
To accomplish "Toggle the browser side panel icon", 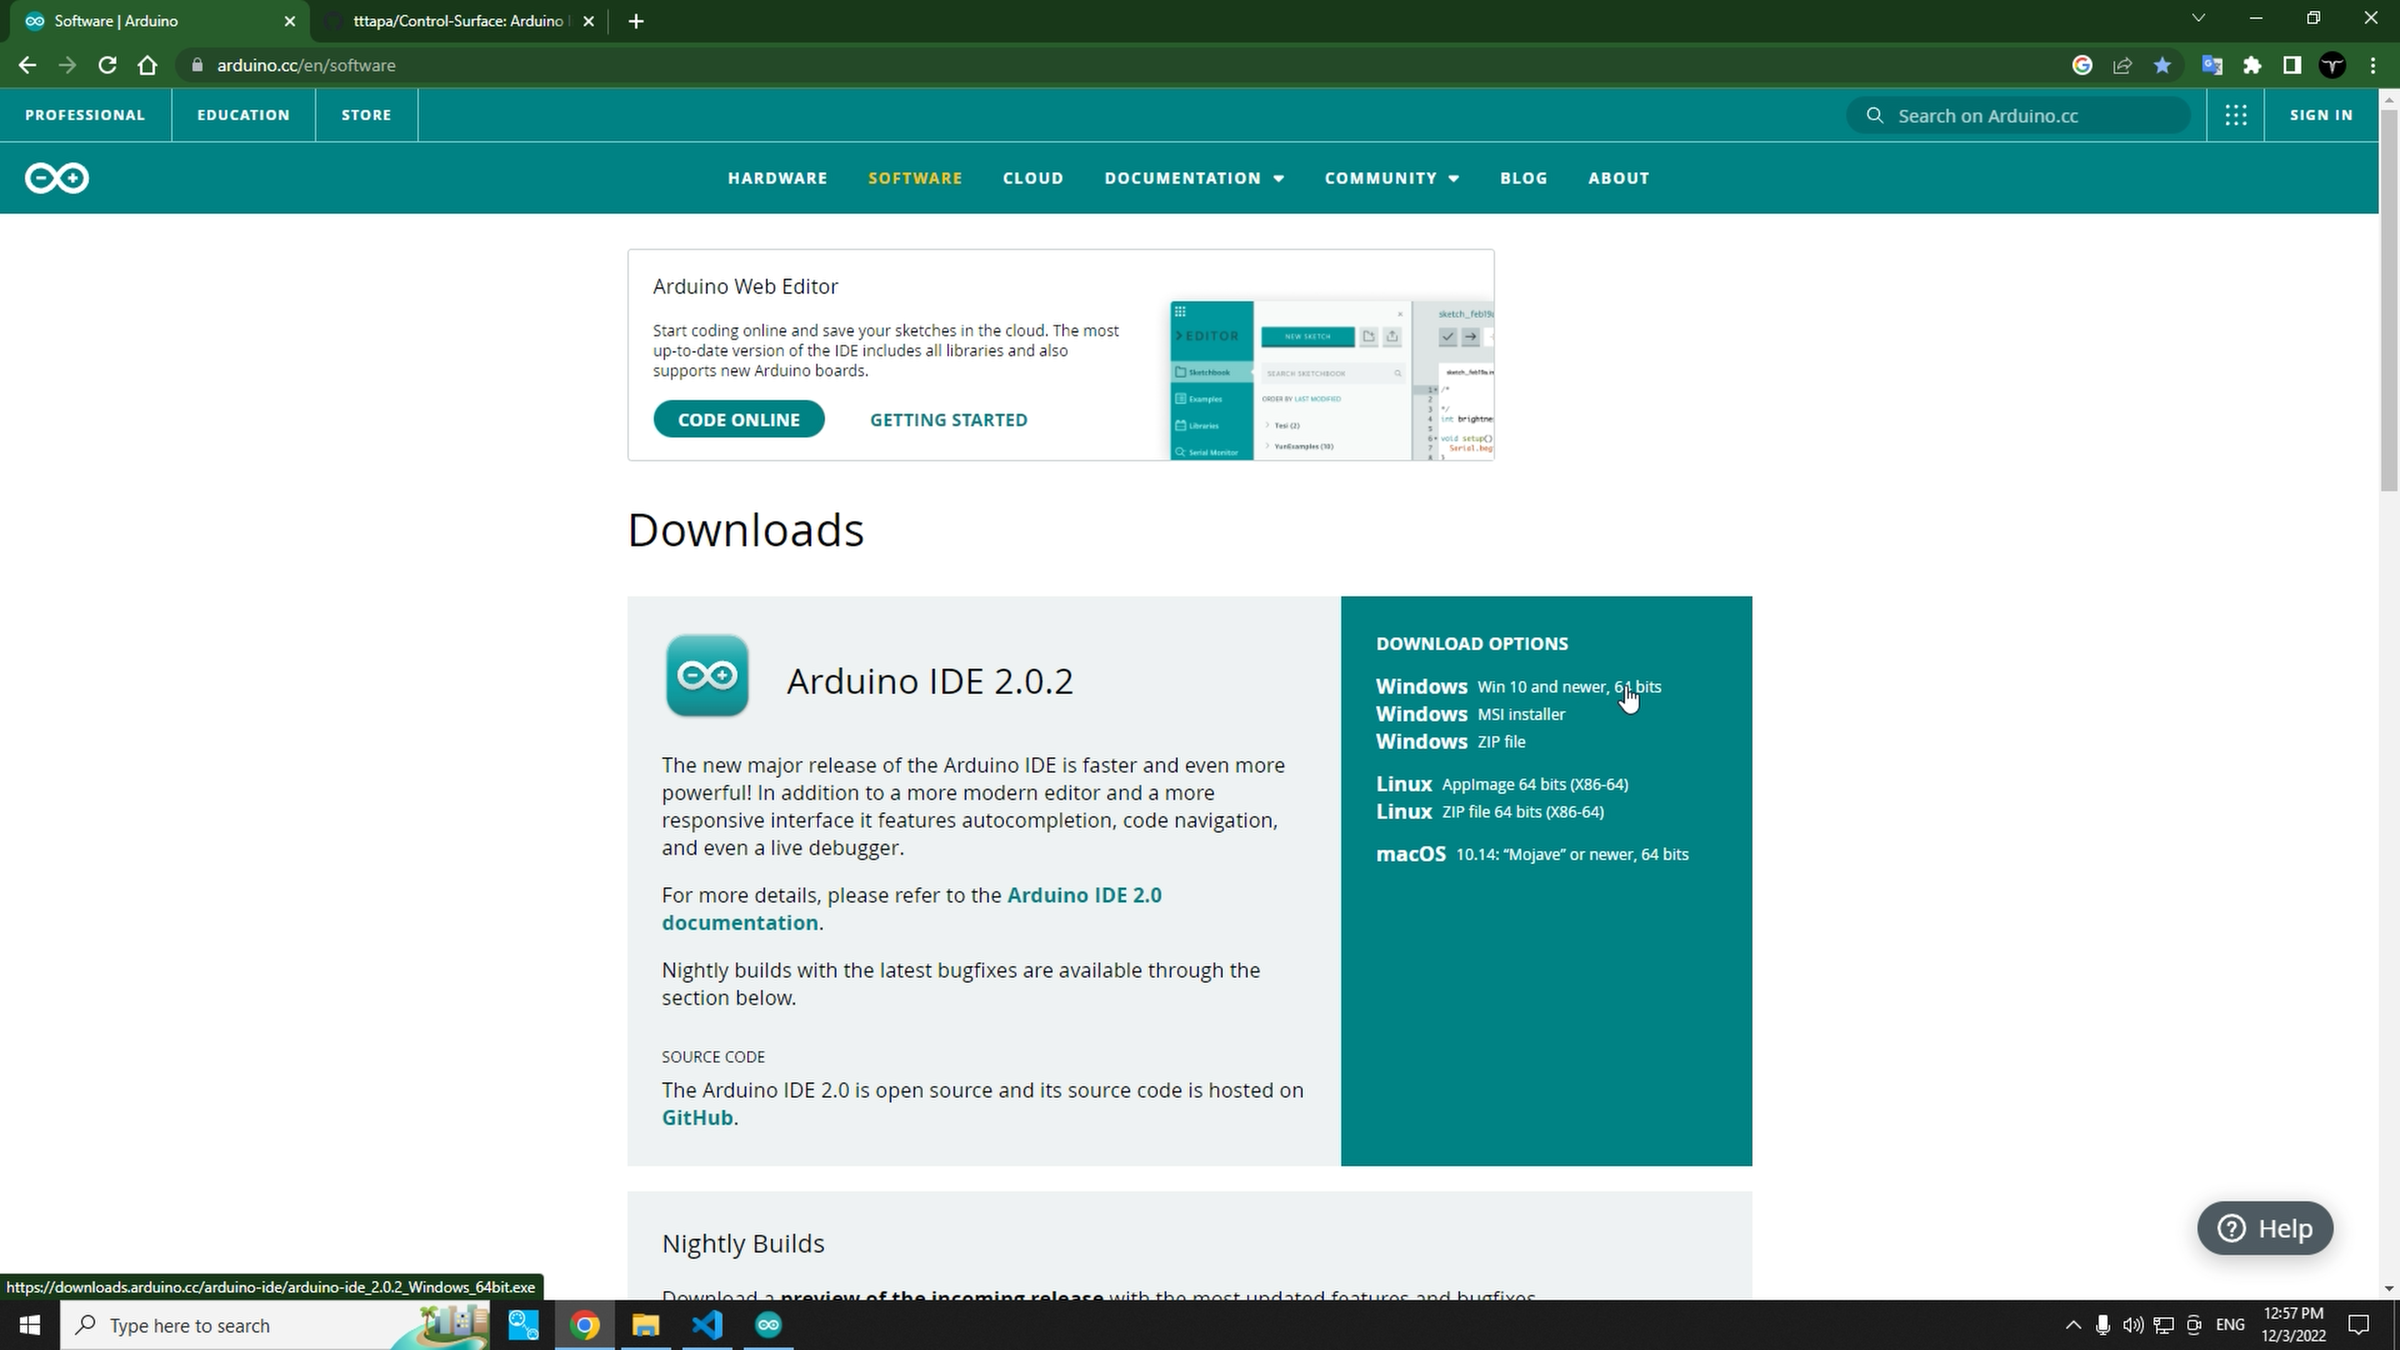I will tap(2292, 65).
